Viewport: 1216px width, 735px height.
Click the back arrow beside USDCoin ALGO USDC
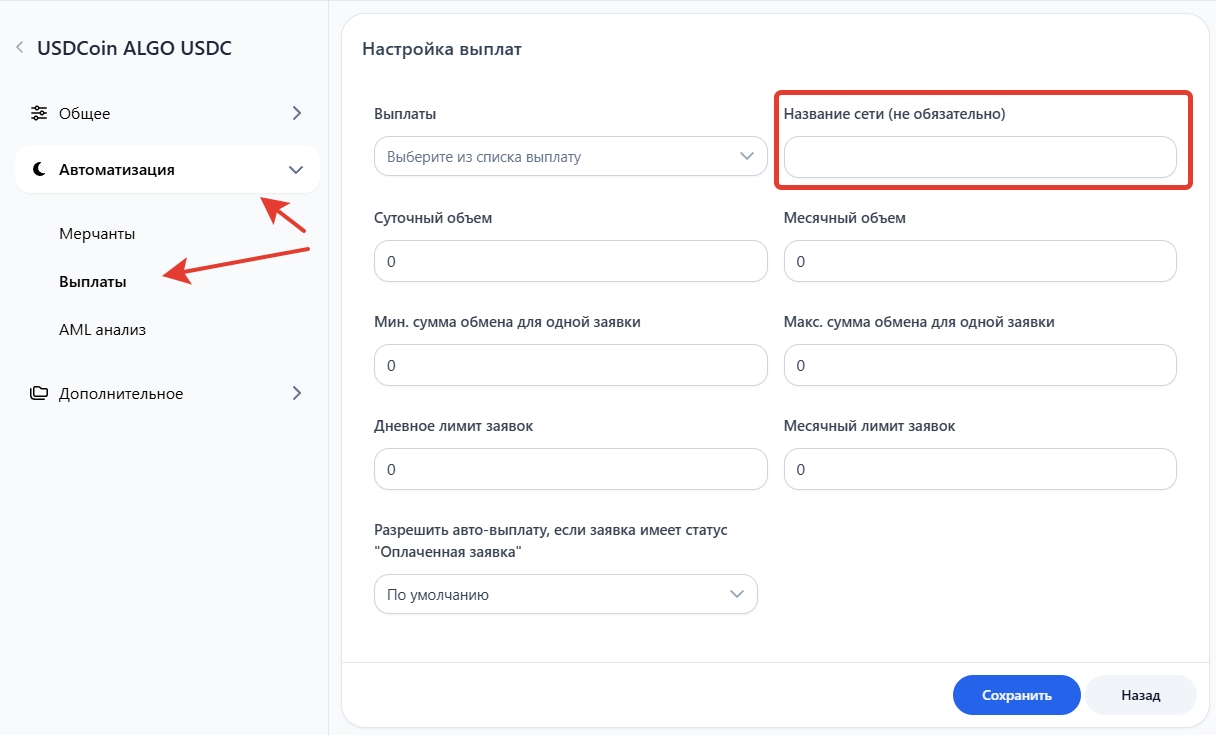click(20, 48)
